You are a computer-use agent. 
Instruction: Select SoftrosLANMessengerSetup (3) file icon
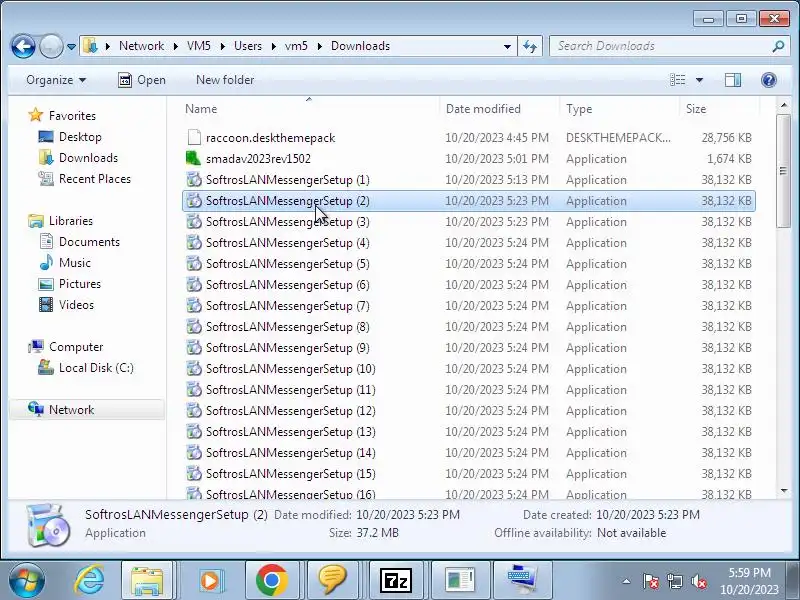(x=194, y=221)
